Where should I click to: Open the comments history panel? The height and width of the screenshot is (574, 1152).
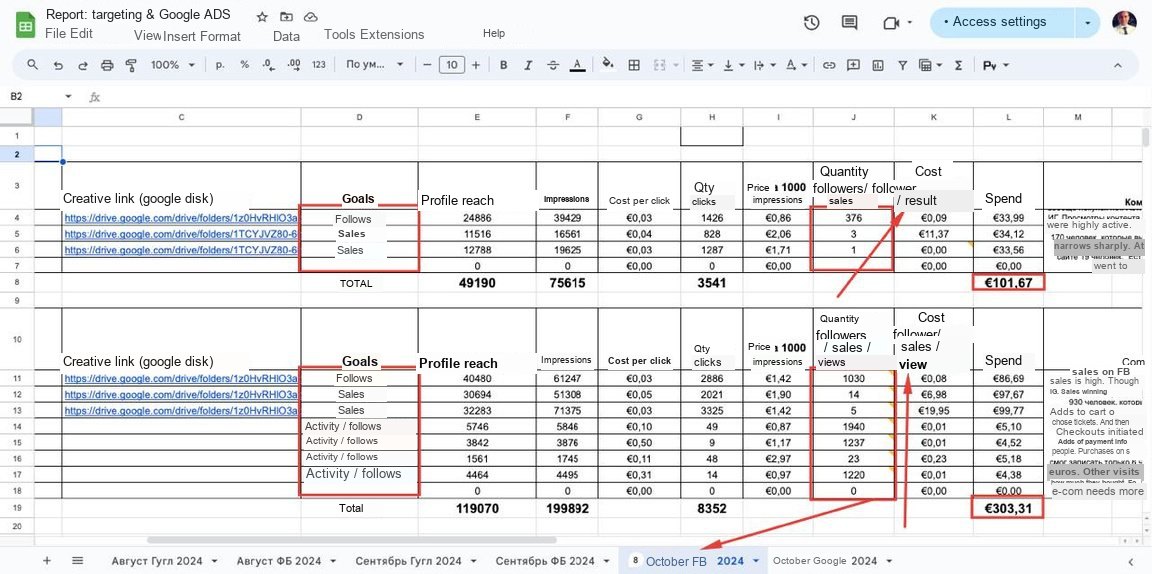849,23
